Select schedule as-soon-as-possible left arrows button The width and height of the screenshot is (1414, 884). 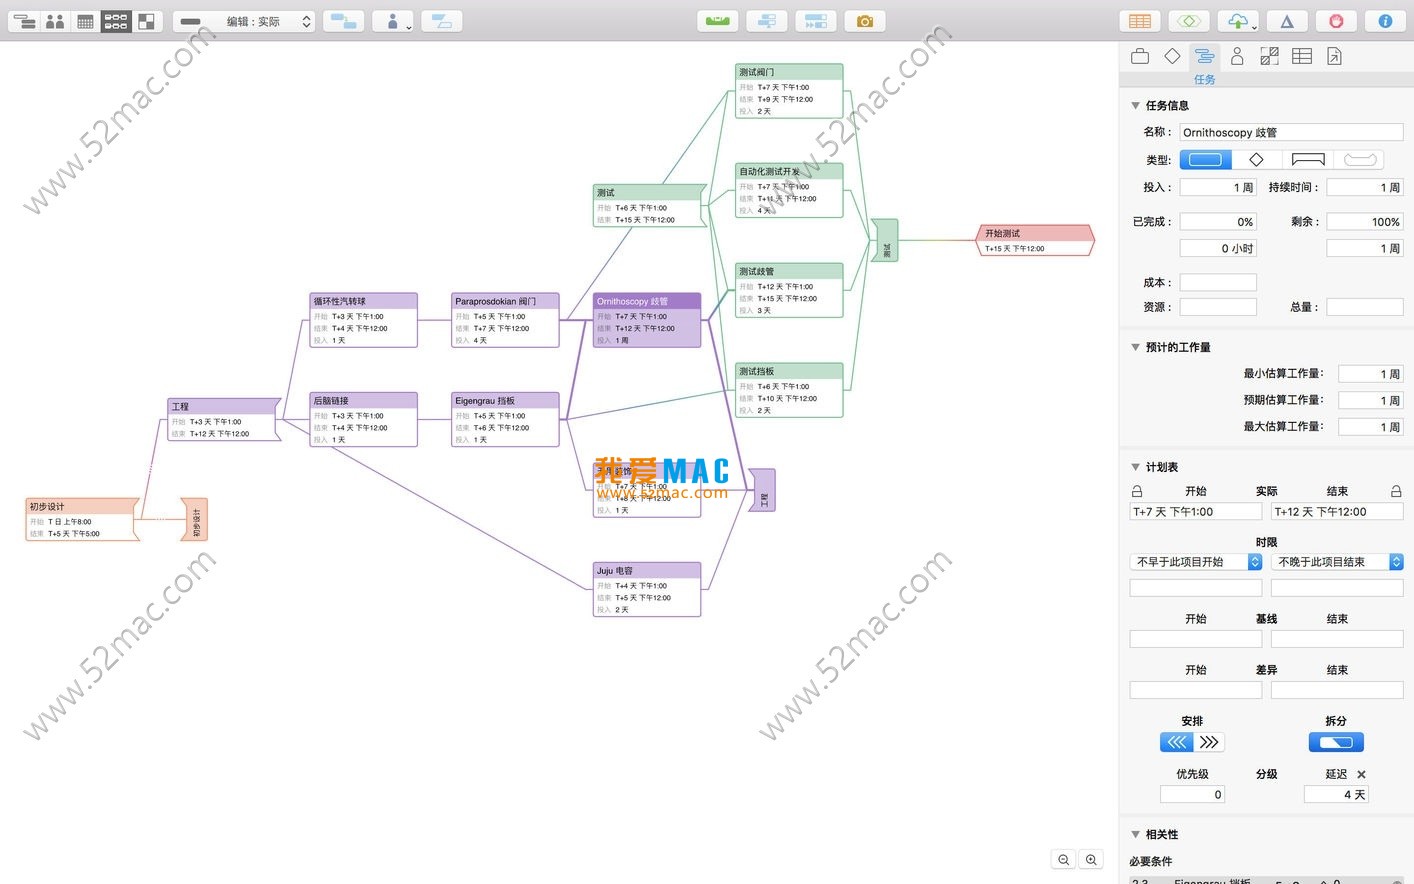click(x=1177, y=742)
